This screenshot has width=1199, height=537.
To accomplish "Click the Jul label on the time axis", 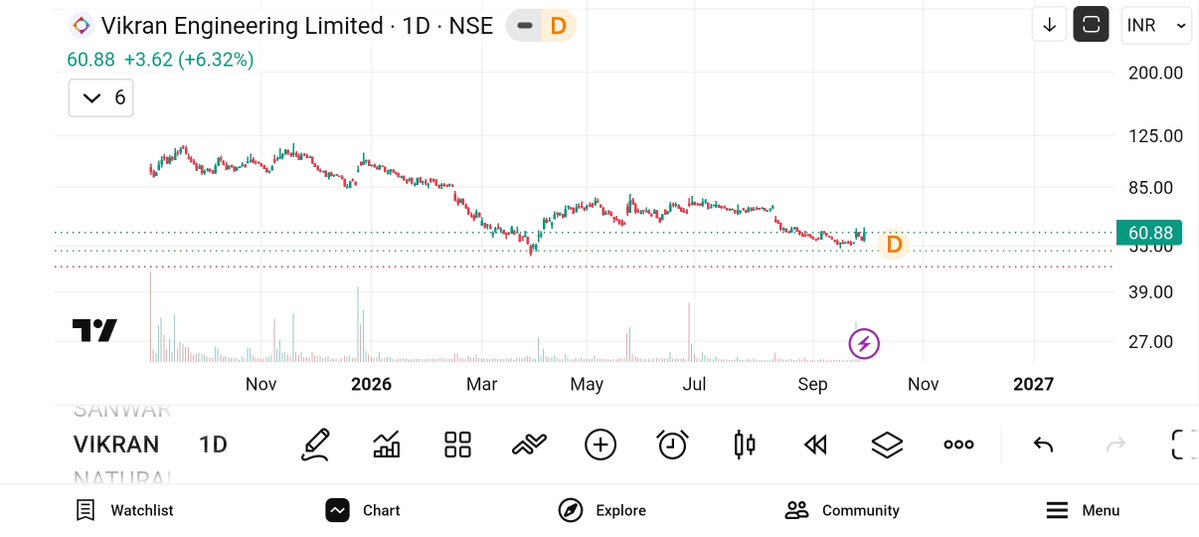I will click(x=694, y=384).
